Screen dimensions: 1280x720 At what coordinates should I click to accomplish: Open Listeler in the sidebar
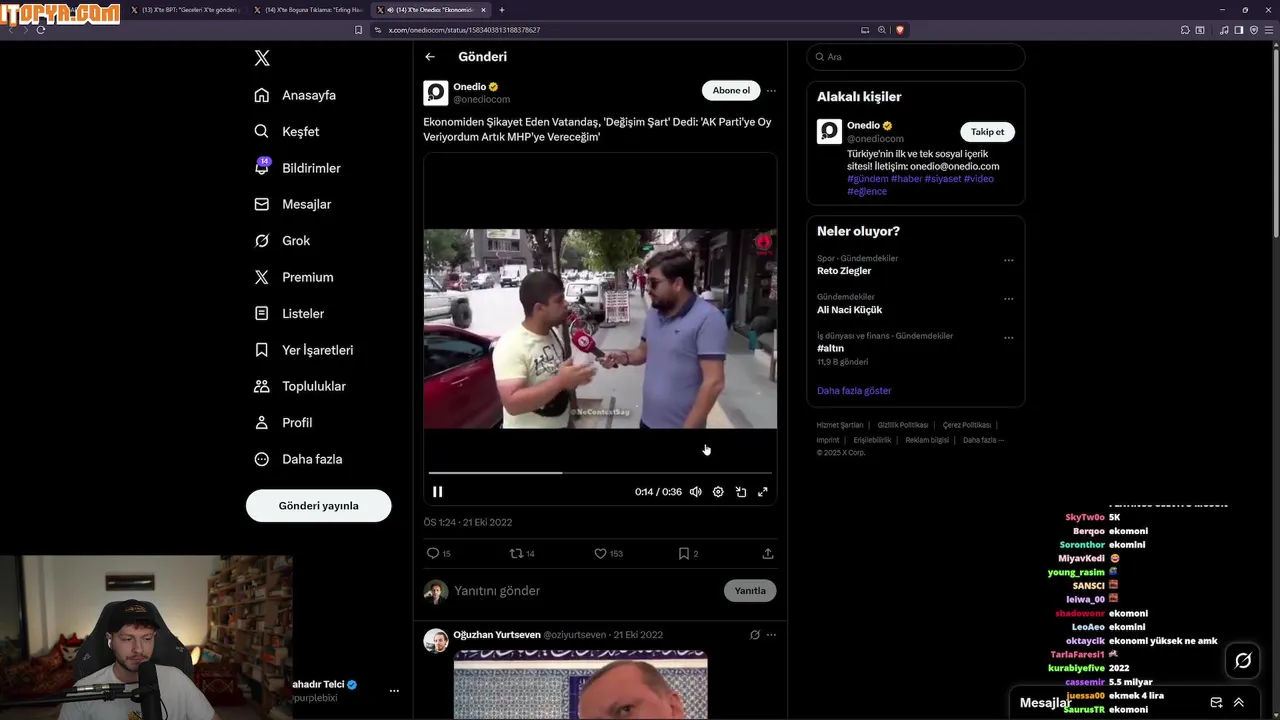point(289,313)
